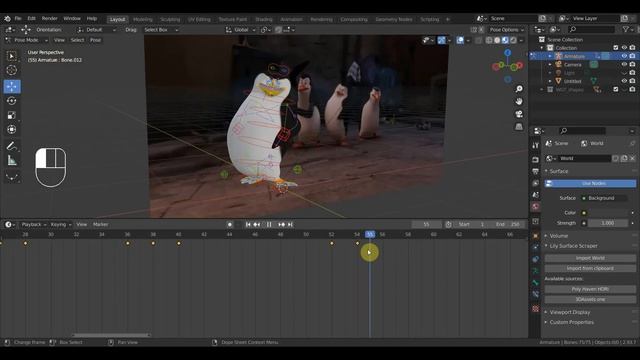Viewport: 640px width, 360px height.
Task: Open the Object properties tab icon
Action: [536, 236]
